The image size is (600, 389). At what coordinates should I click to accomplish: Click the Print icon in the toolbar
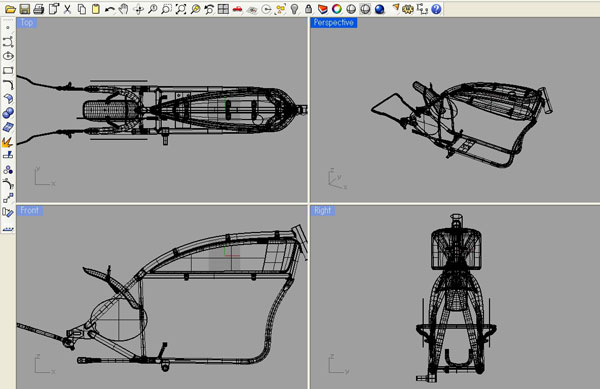coord(39,9)
